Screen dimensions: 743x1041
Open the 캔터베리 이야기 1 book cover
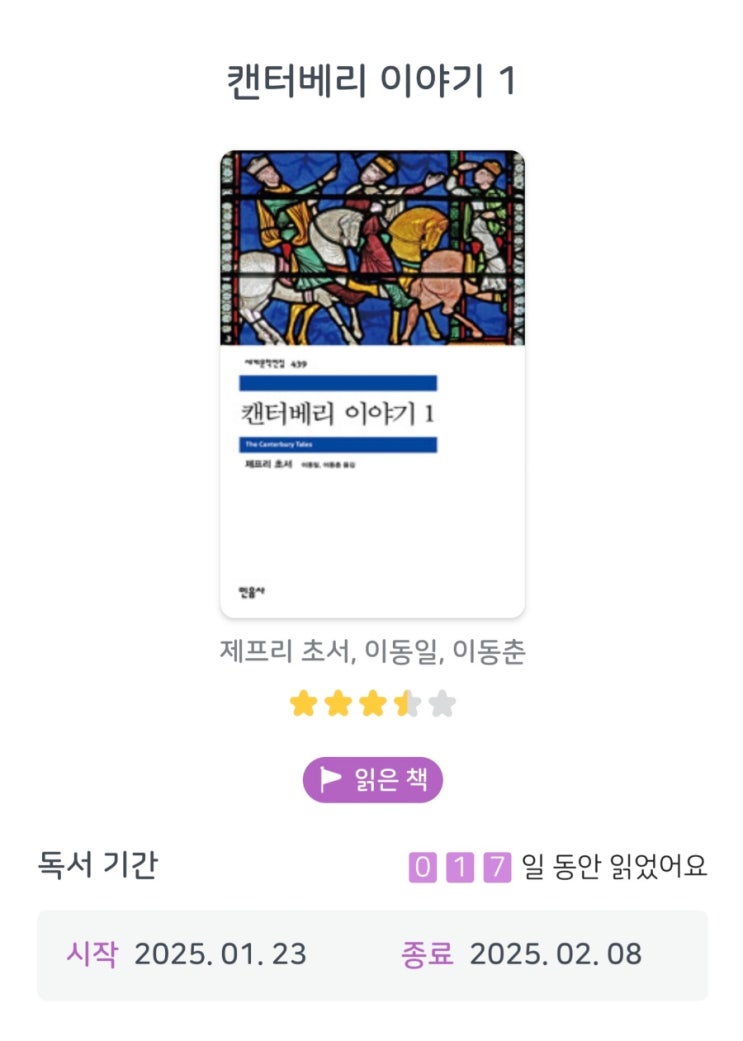[372, 384]
